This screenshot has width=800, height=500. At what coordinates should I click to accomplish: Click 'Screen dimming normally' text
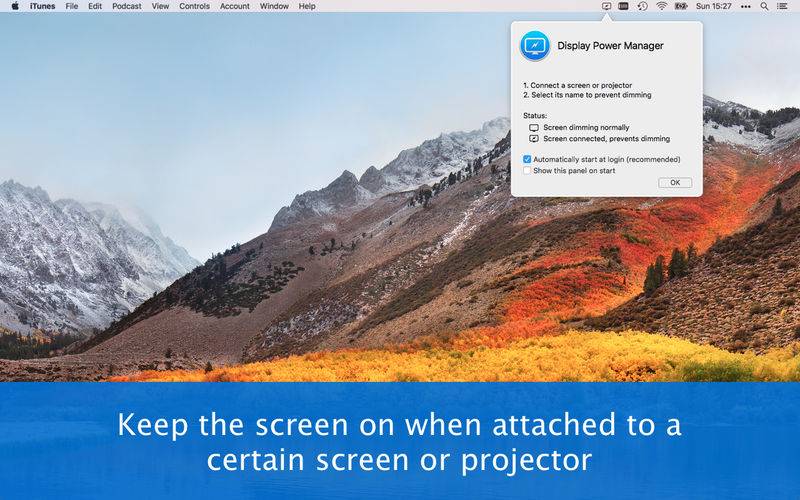coord(586,128)
